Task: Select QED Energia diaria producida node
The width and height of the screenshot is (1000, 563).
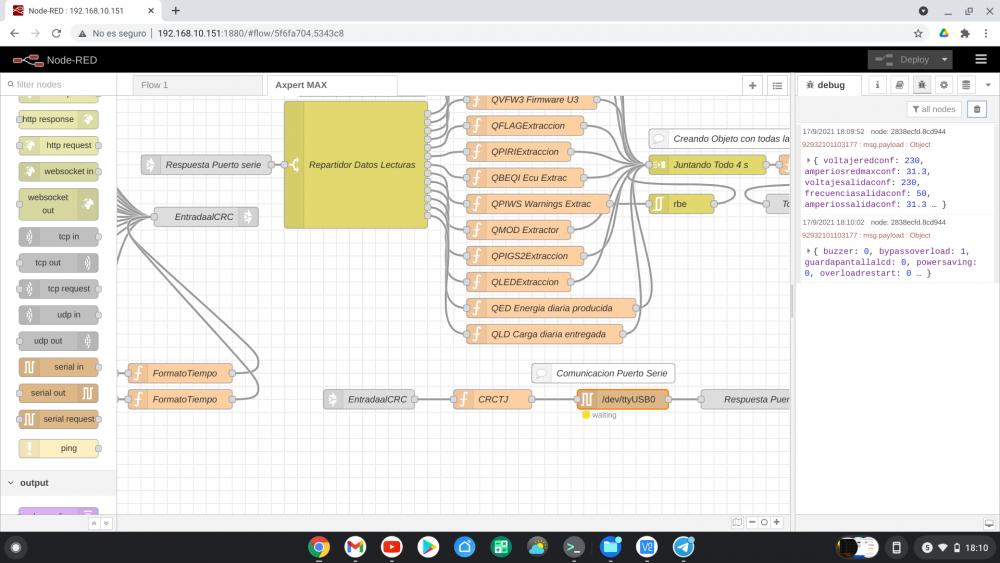Action: 551,309
